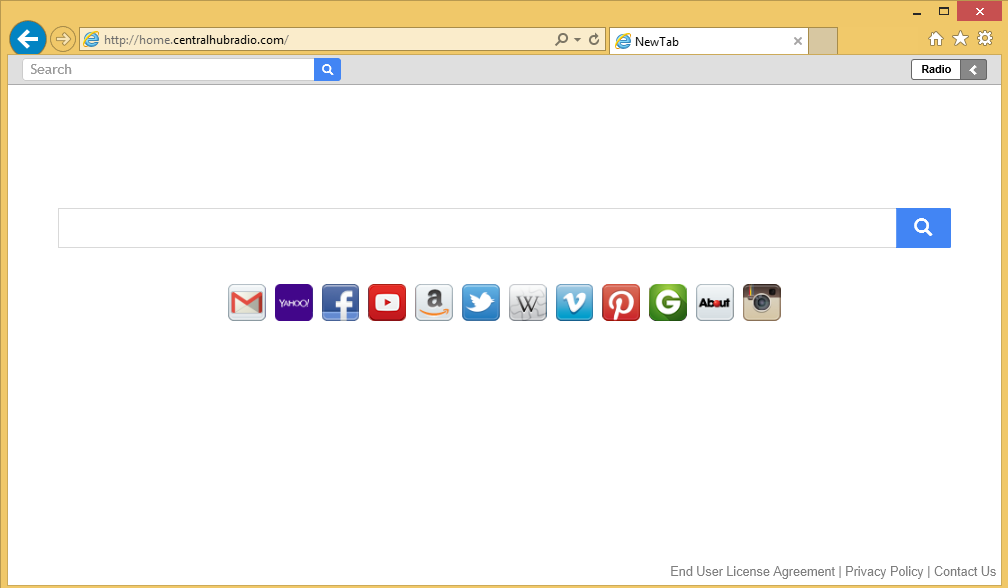Open the browser Tools gear icon
The height and width of the screenshot is (588, 1008).
click(x=985, y=39)
